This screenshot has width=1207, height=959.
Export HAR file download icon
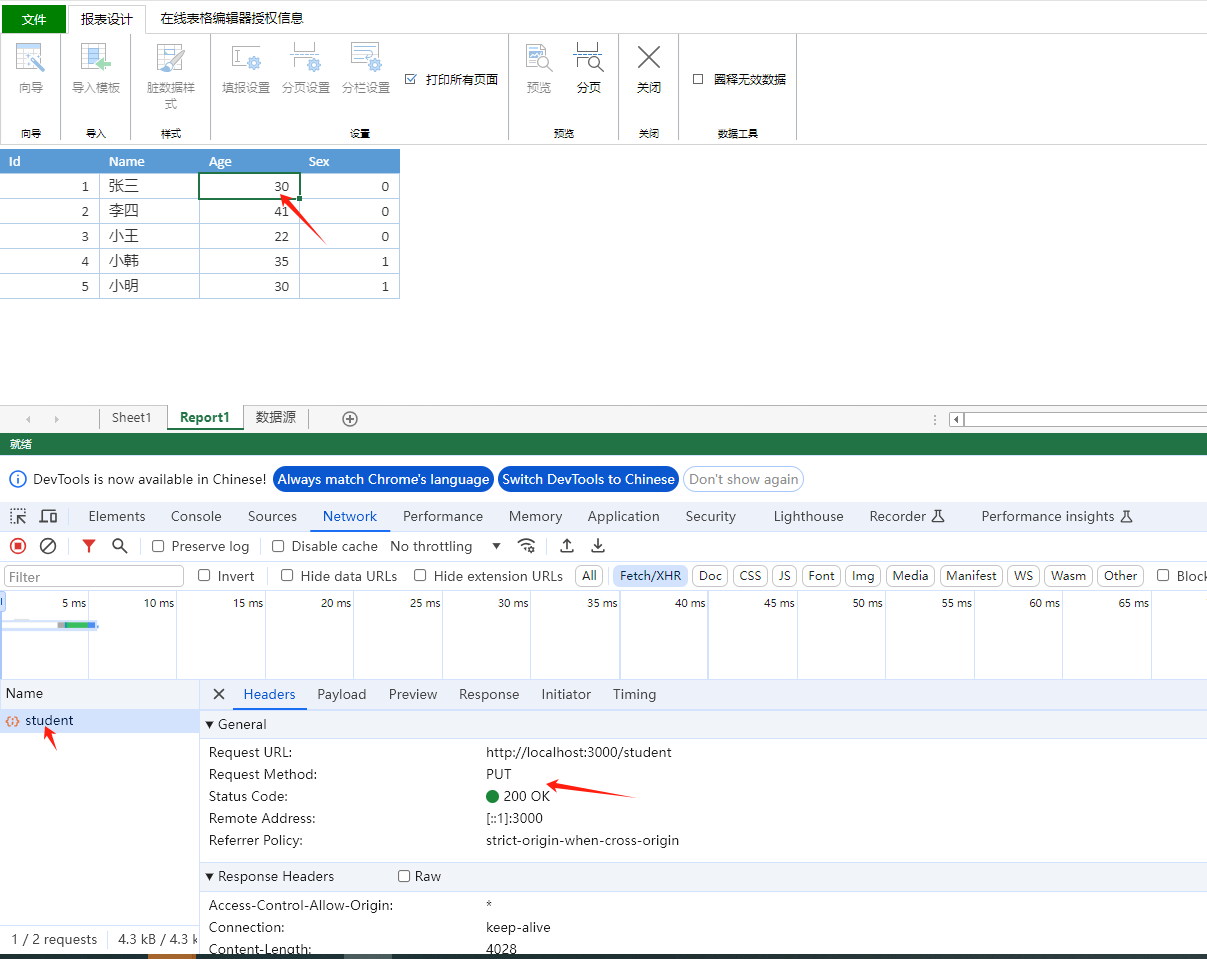tap(598, 546)
